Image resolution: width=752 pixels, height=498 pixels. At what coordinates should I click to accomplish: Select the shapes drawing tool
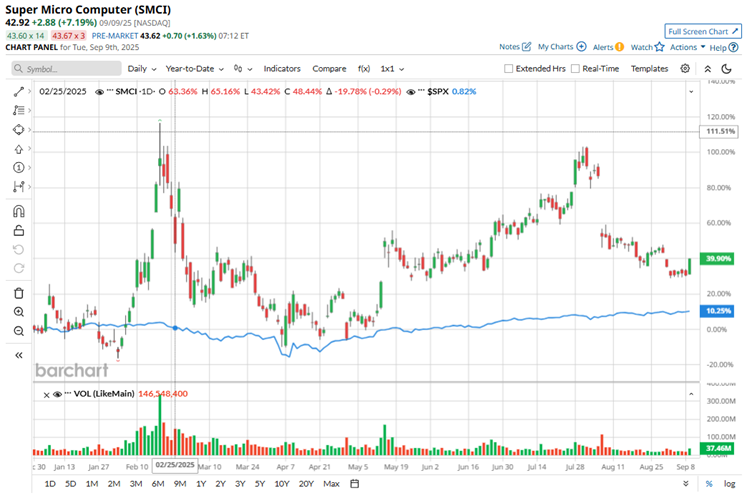pyautogui.click(x=18, y=130)
